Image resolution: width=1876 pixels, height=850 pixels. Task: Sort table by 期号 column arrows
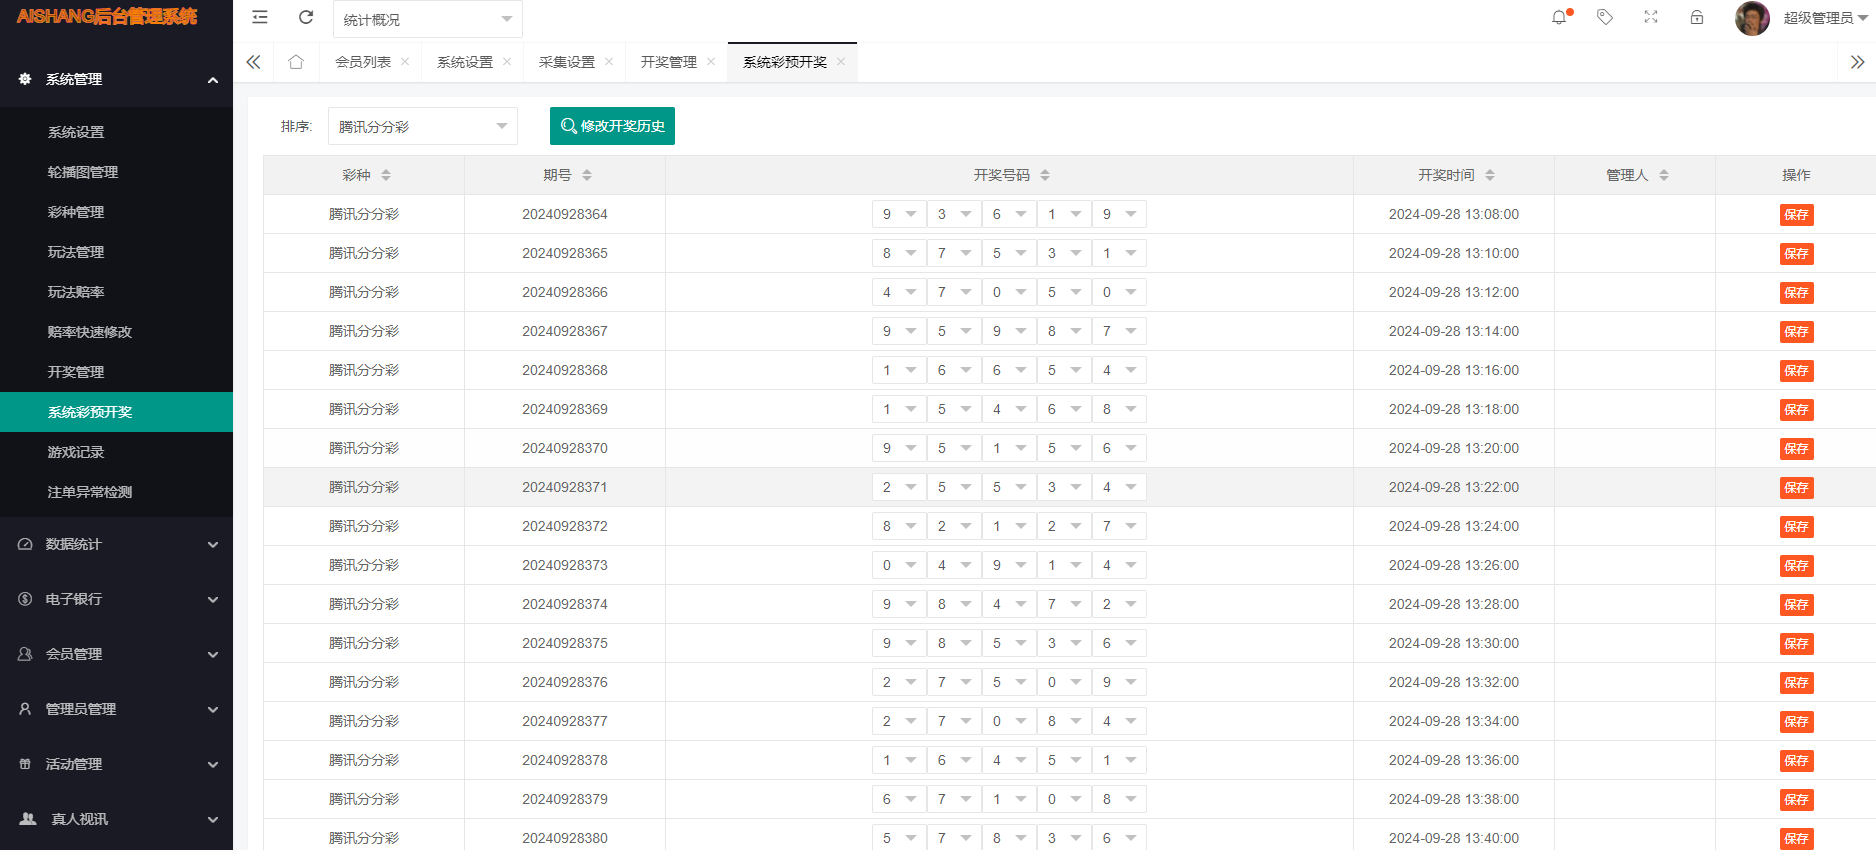coord(587,175)
